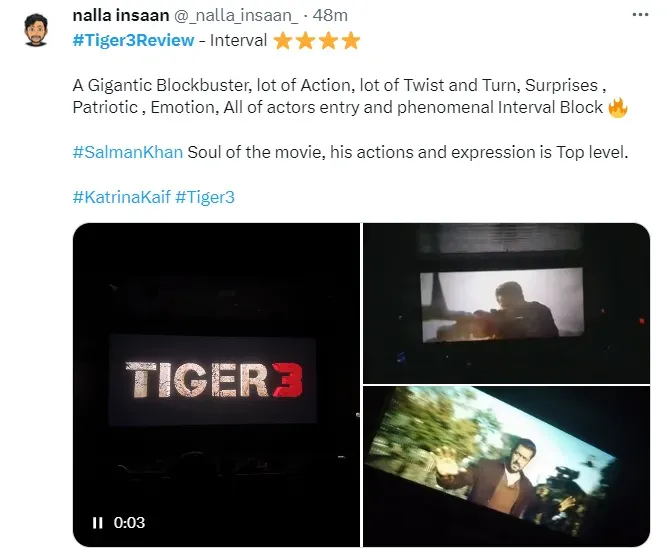Screen dimensions: 668x555
Task: Click the third gold star emoji
Action: (x=328, y=41)
